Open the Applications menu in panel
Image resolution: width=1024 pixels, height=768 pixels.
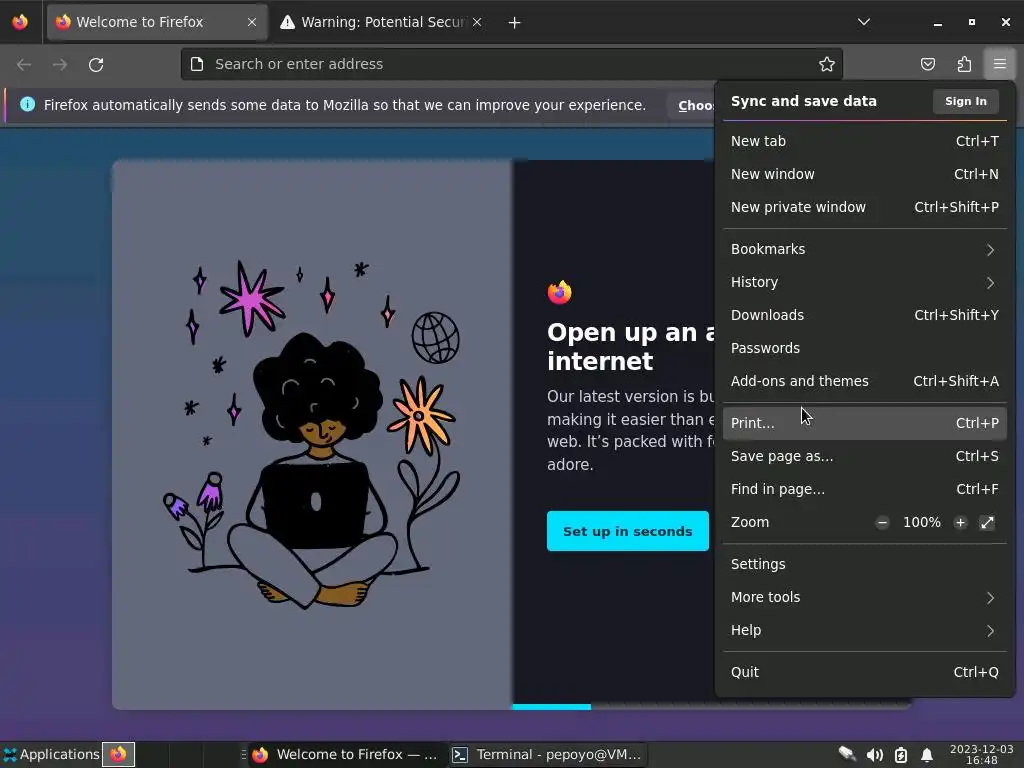point(51,754)
